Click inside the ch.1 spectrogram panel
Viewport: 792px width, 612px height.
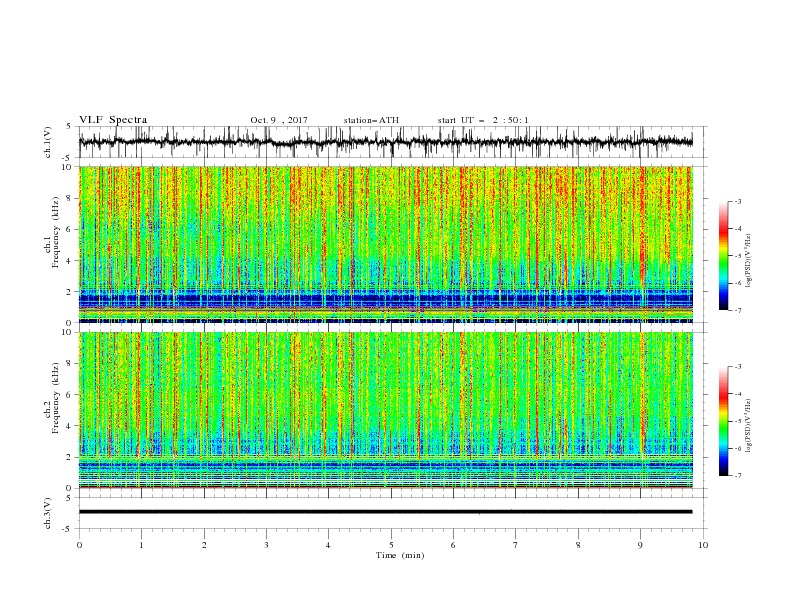point(385,244)
